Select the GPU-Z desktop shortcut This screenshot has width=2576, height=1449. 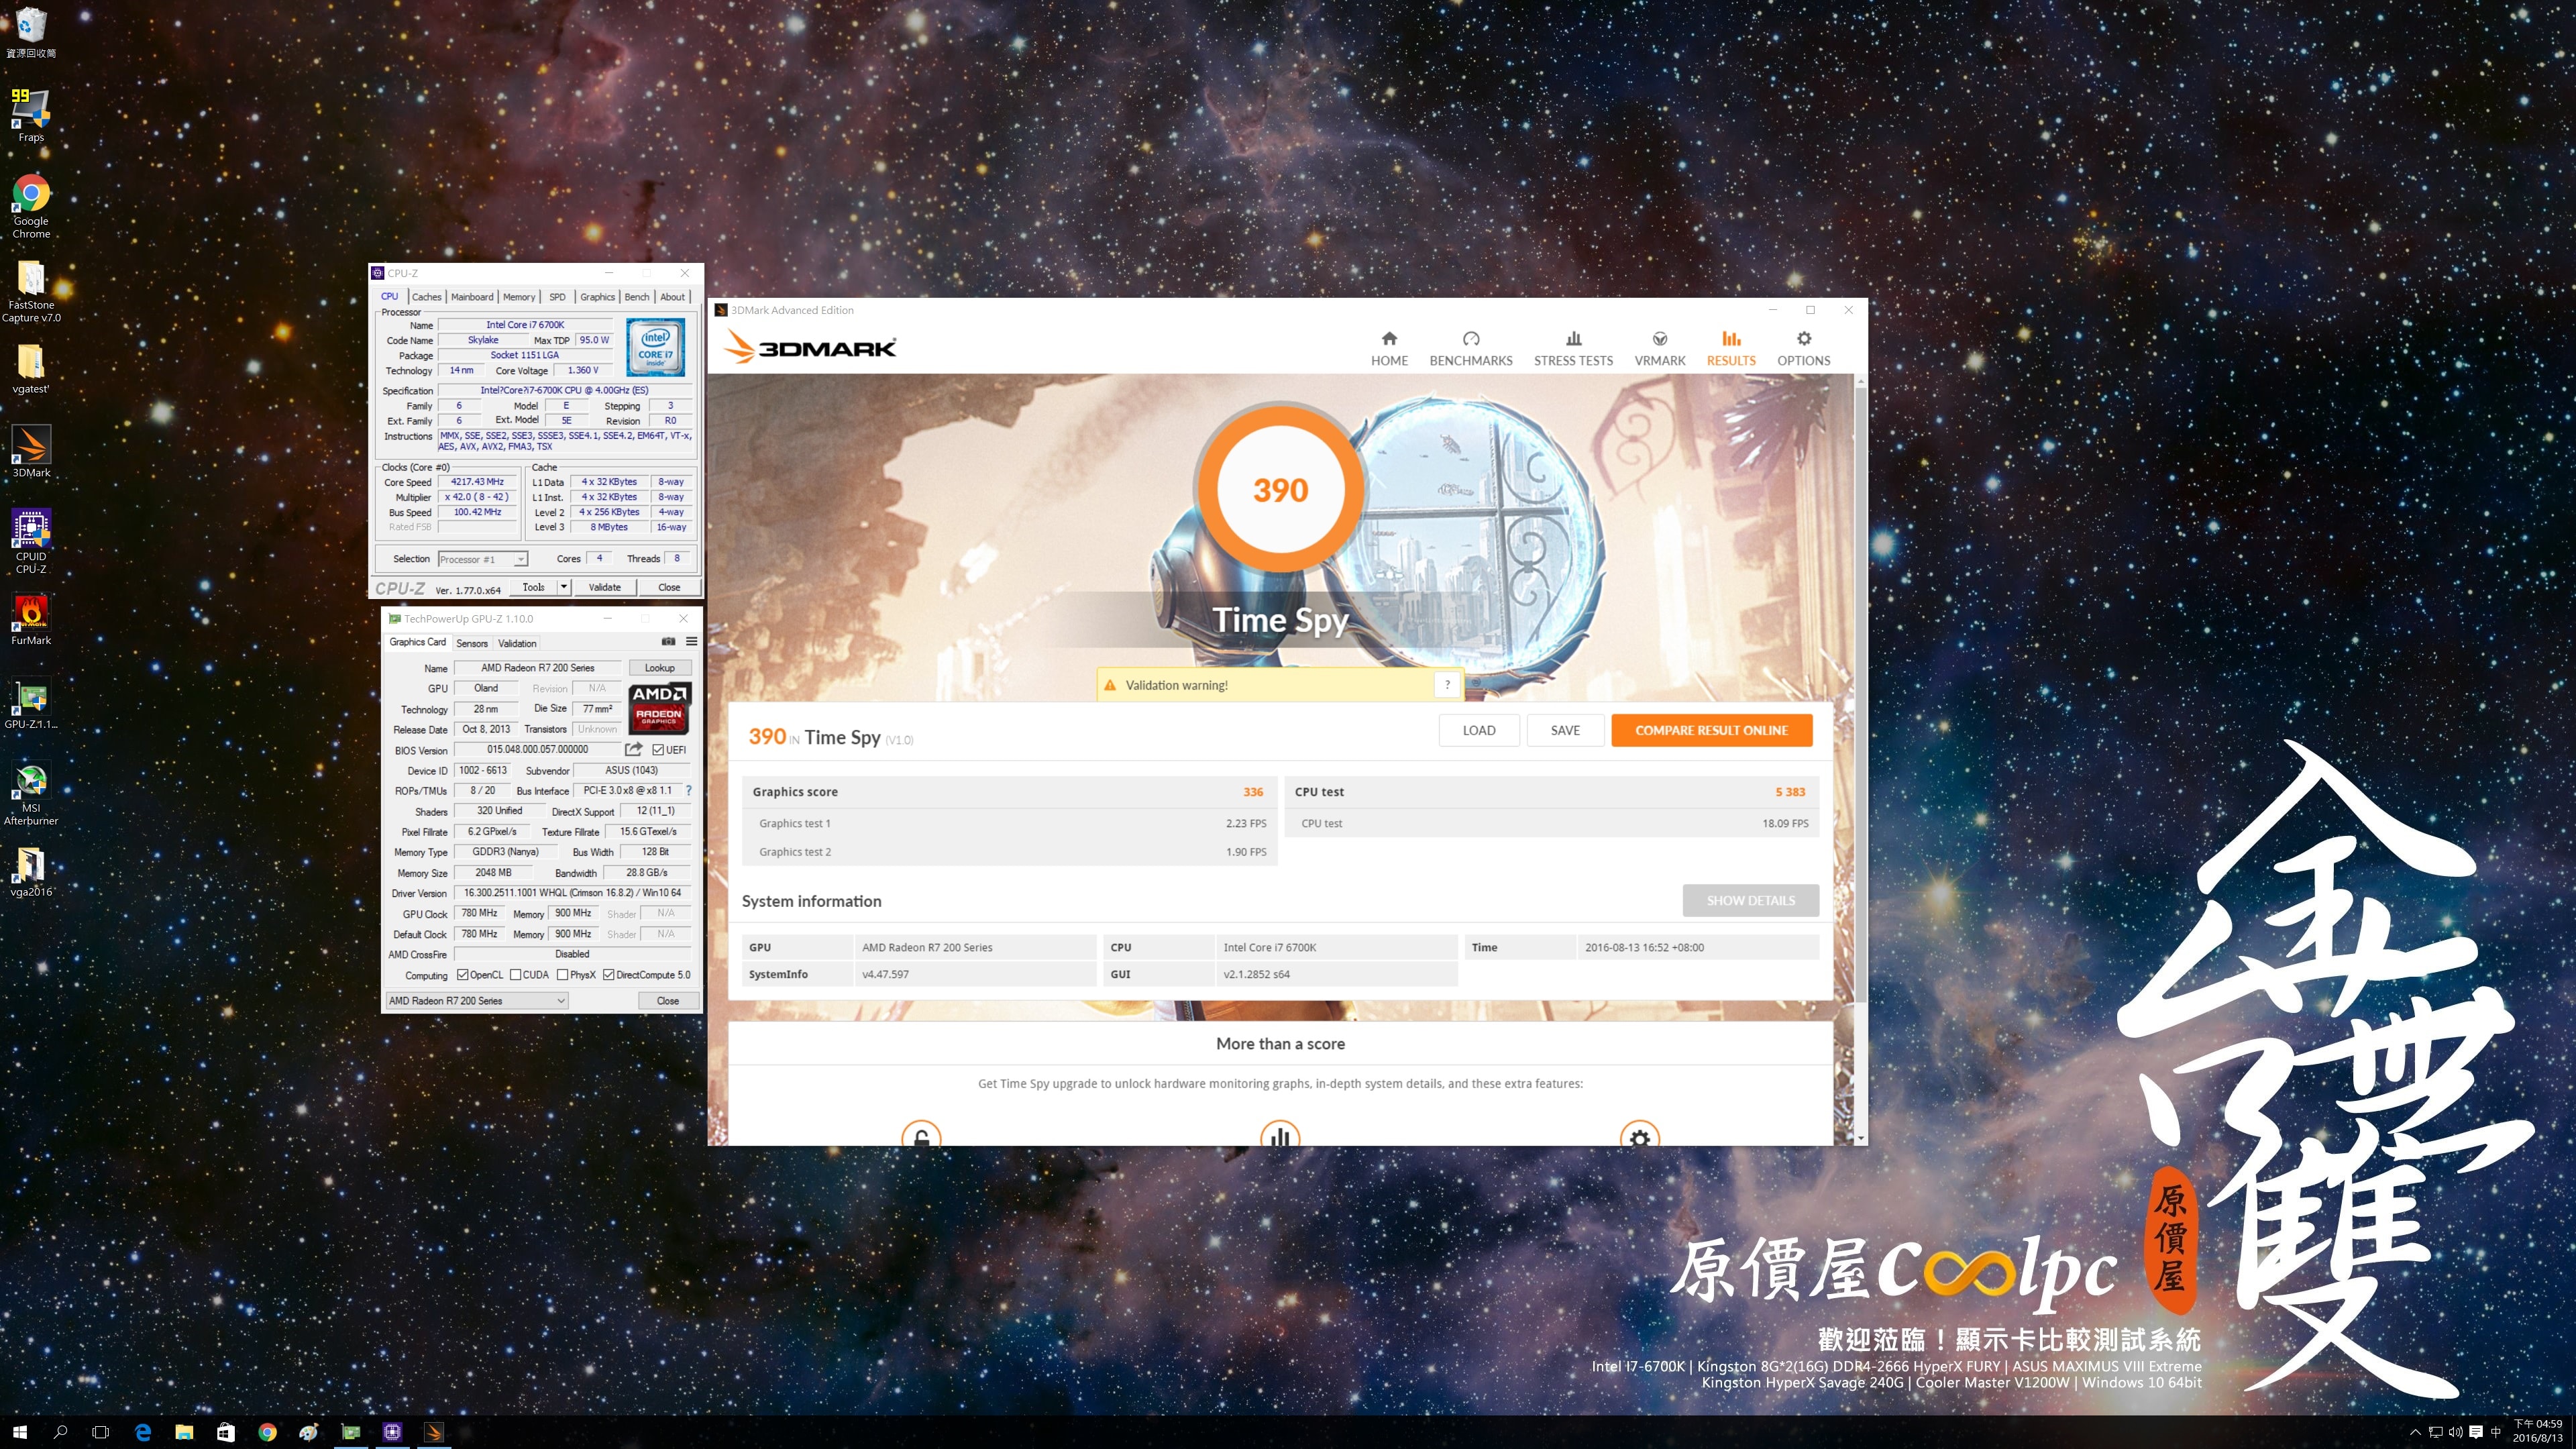tap(31, 704)
